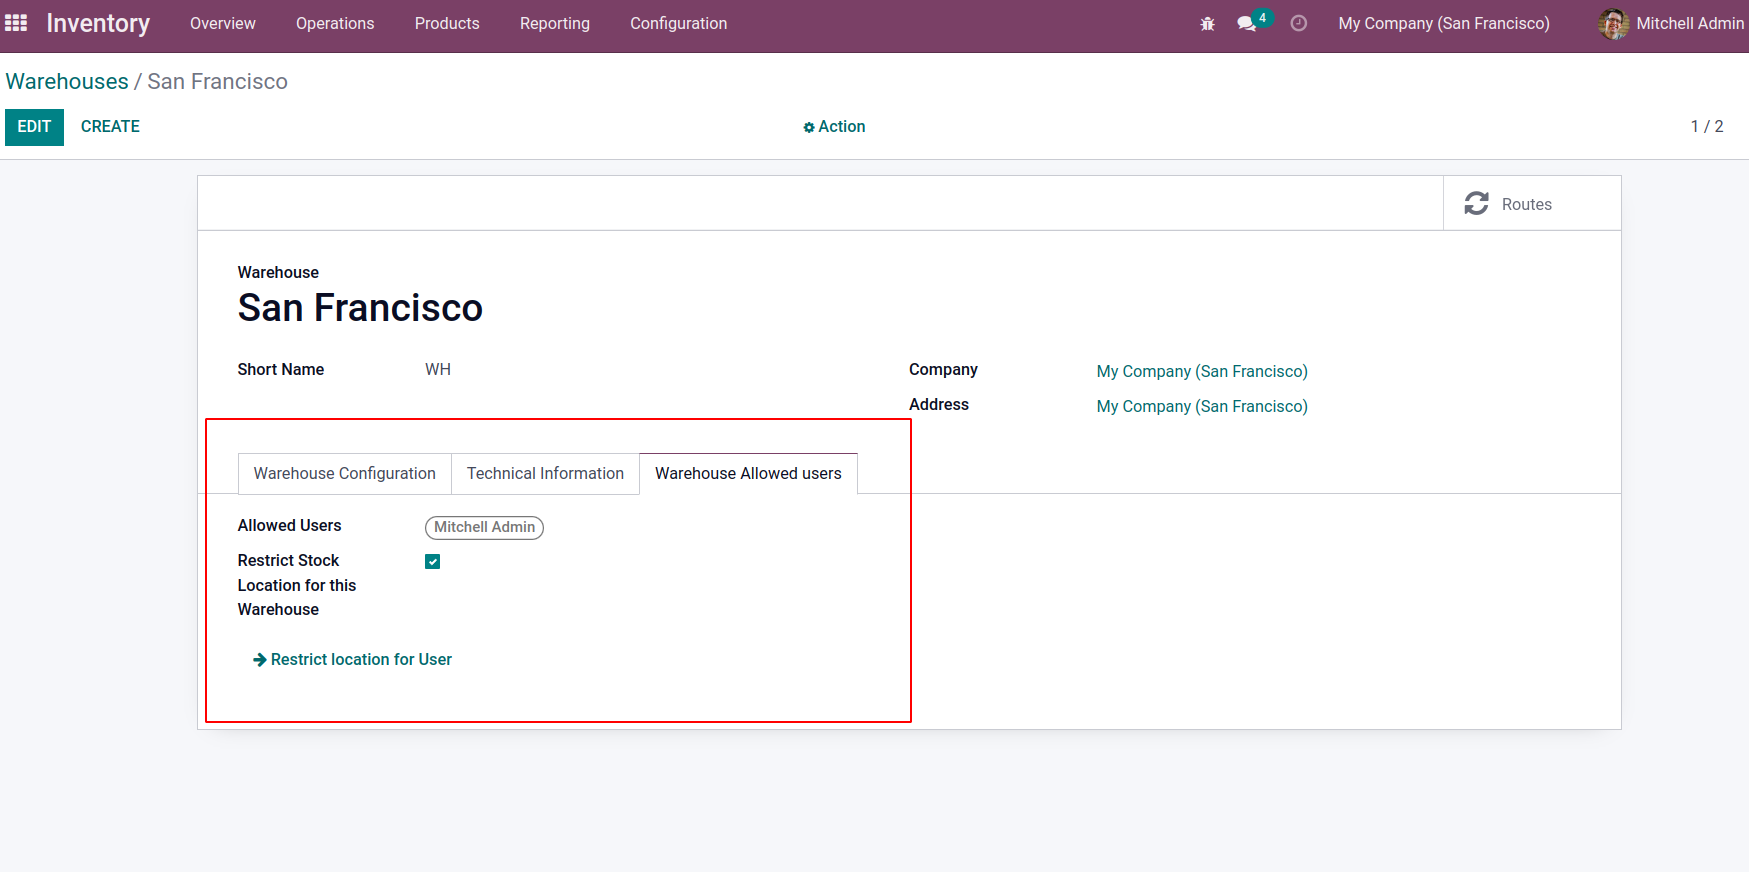The width and height of the screenshot is (1749, 872).
Task: Toggle Restrict Stock Location checkbox
Action: click(x=433, y=562)
